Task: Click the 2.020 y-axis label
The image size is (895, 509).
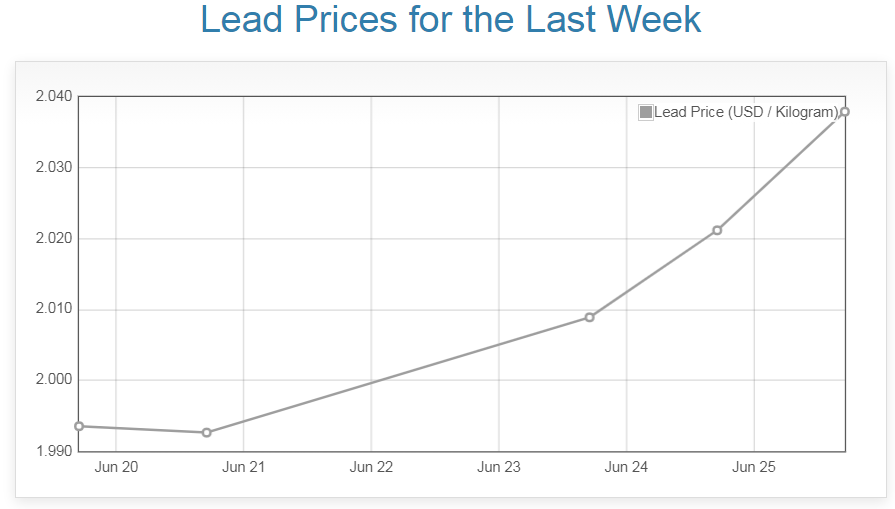Action: coord(53,239)
